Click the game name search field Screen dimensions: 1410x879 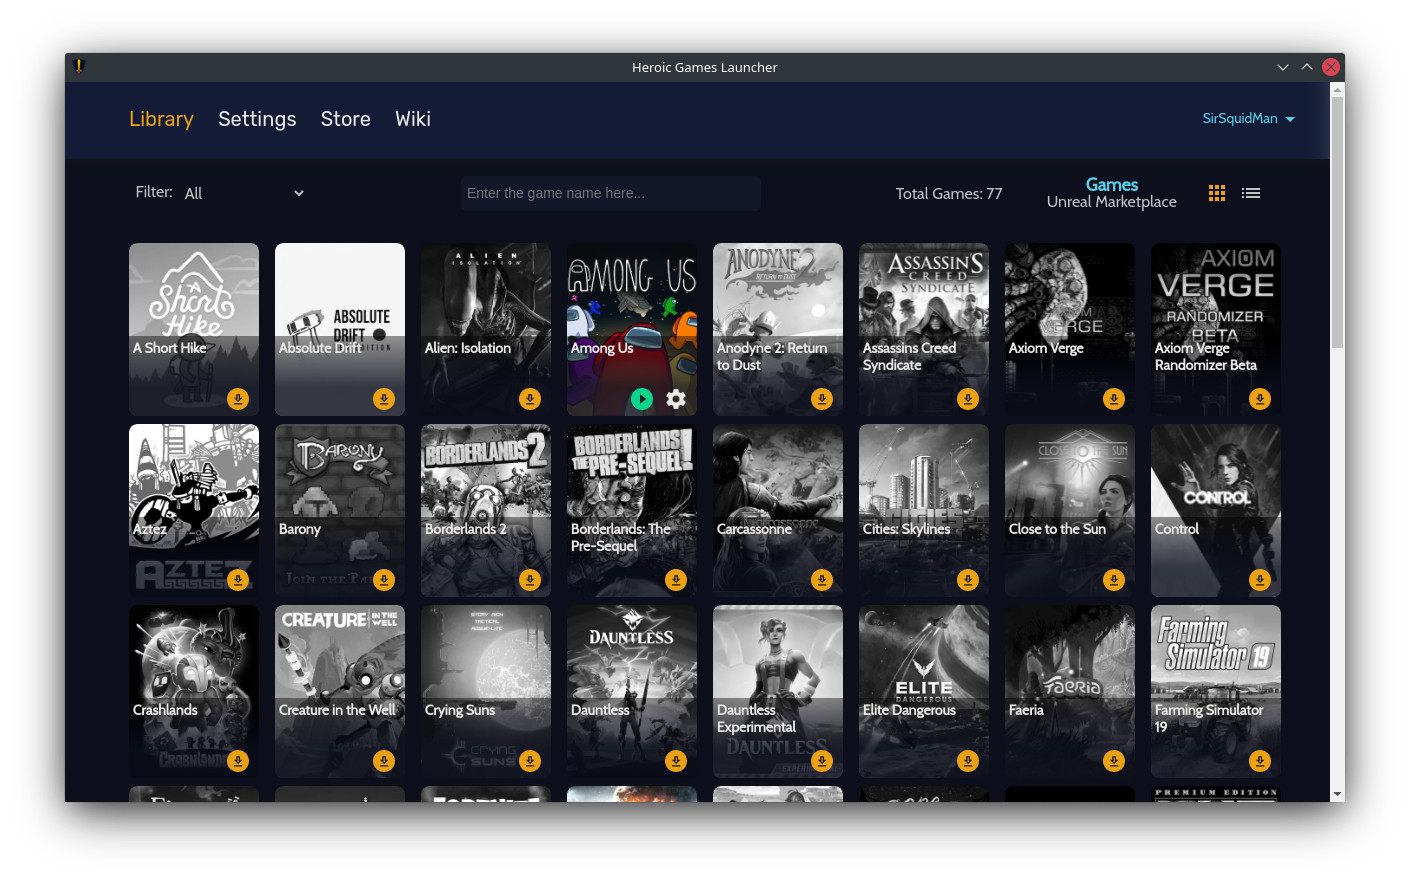(610, 193)
